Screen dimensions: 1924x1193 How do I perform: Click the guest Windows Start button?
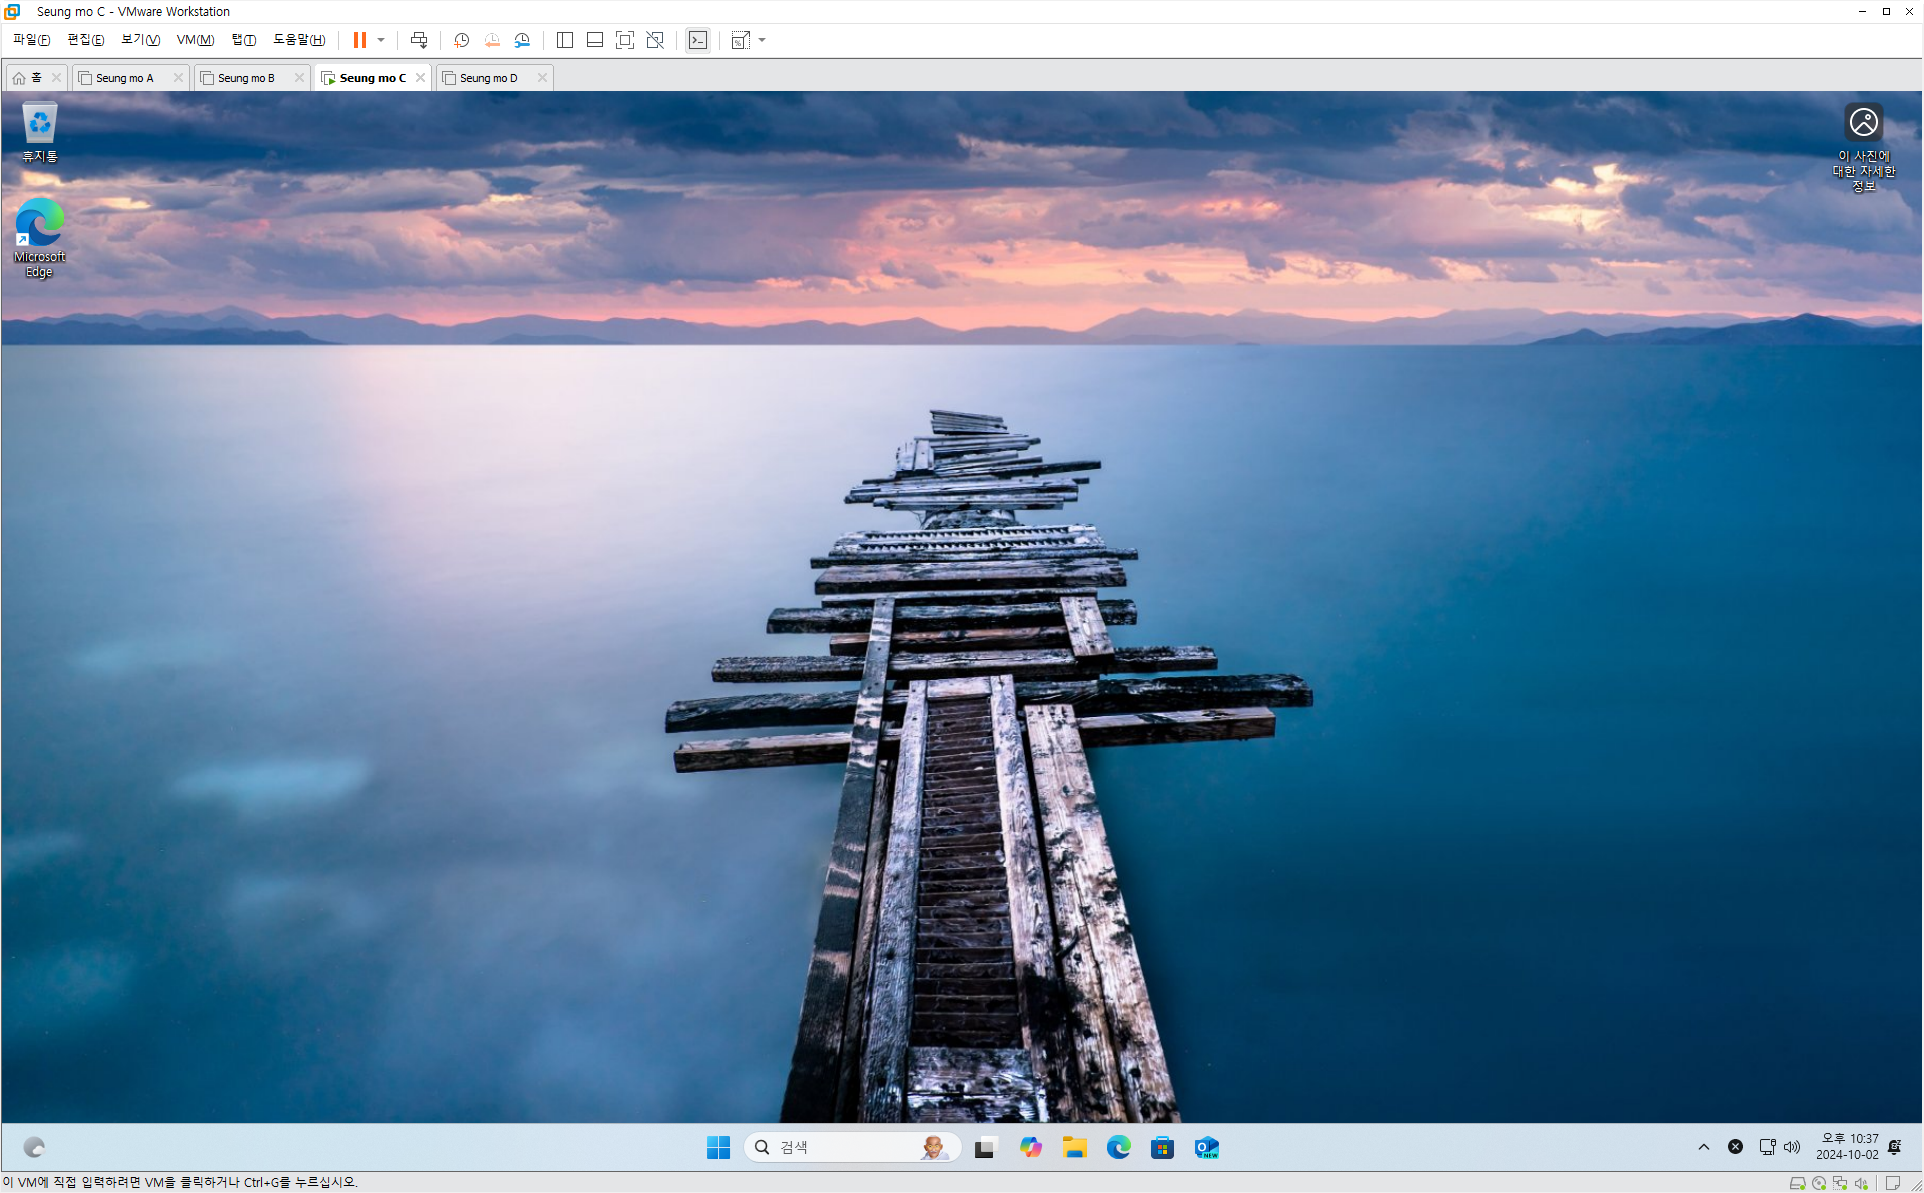click(x=718, y=1147)
